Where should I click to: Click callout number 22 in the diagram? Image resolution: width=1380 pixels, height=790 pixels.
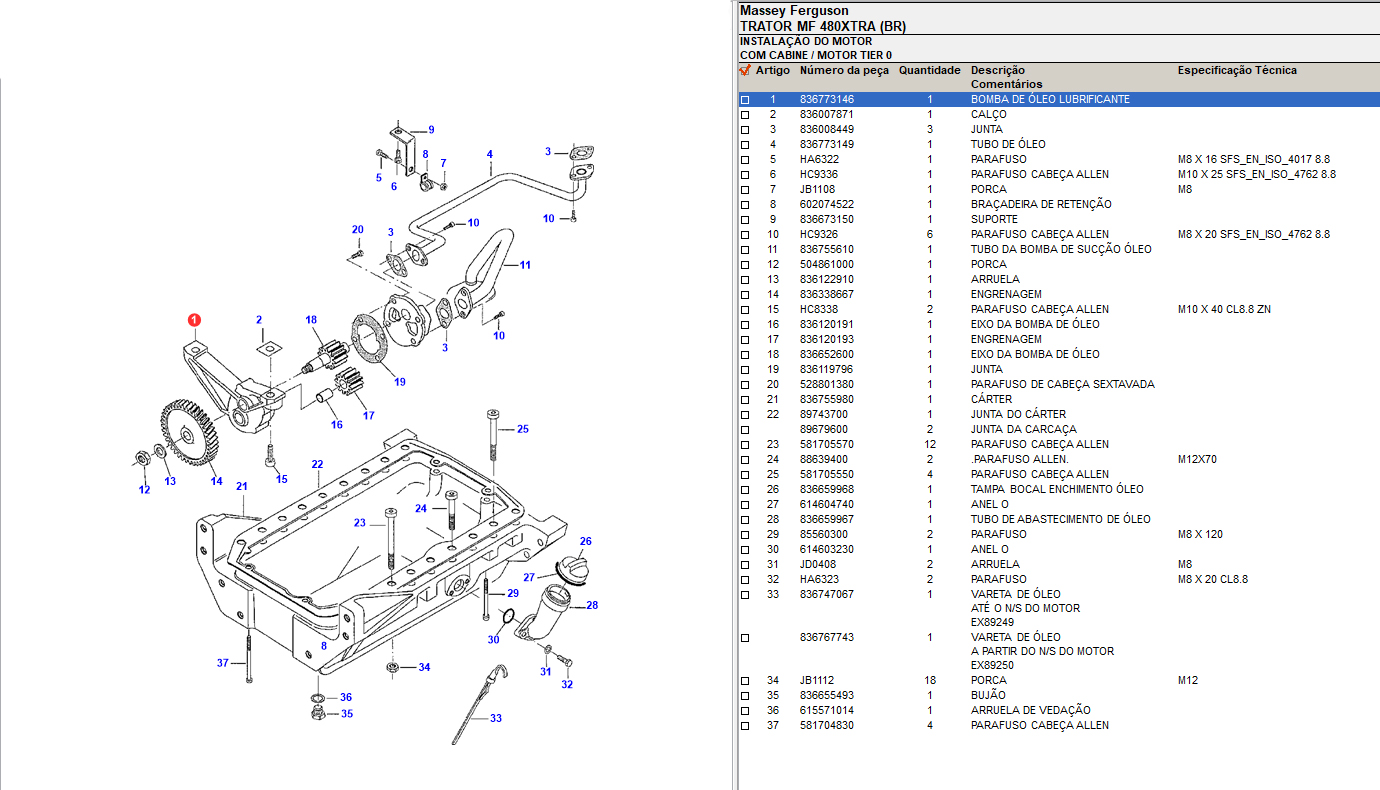click(x=317, y=464)
